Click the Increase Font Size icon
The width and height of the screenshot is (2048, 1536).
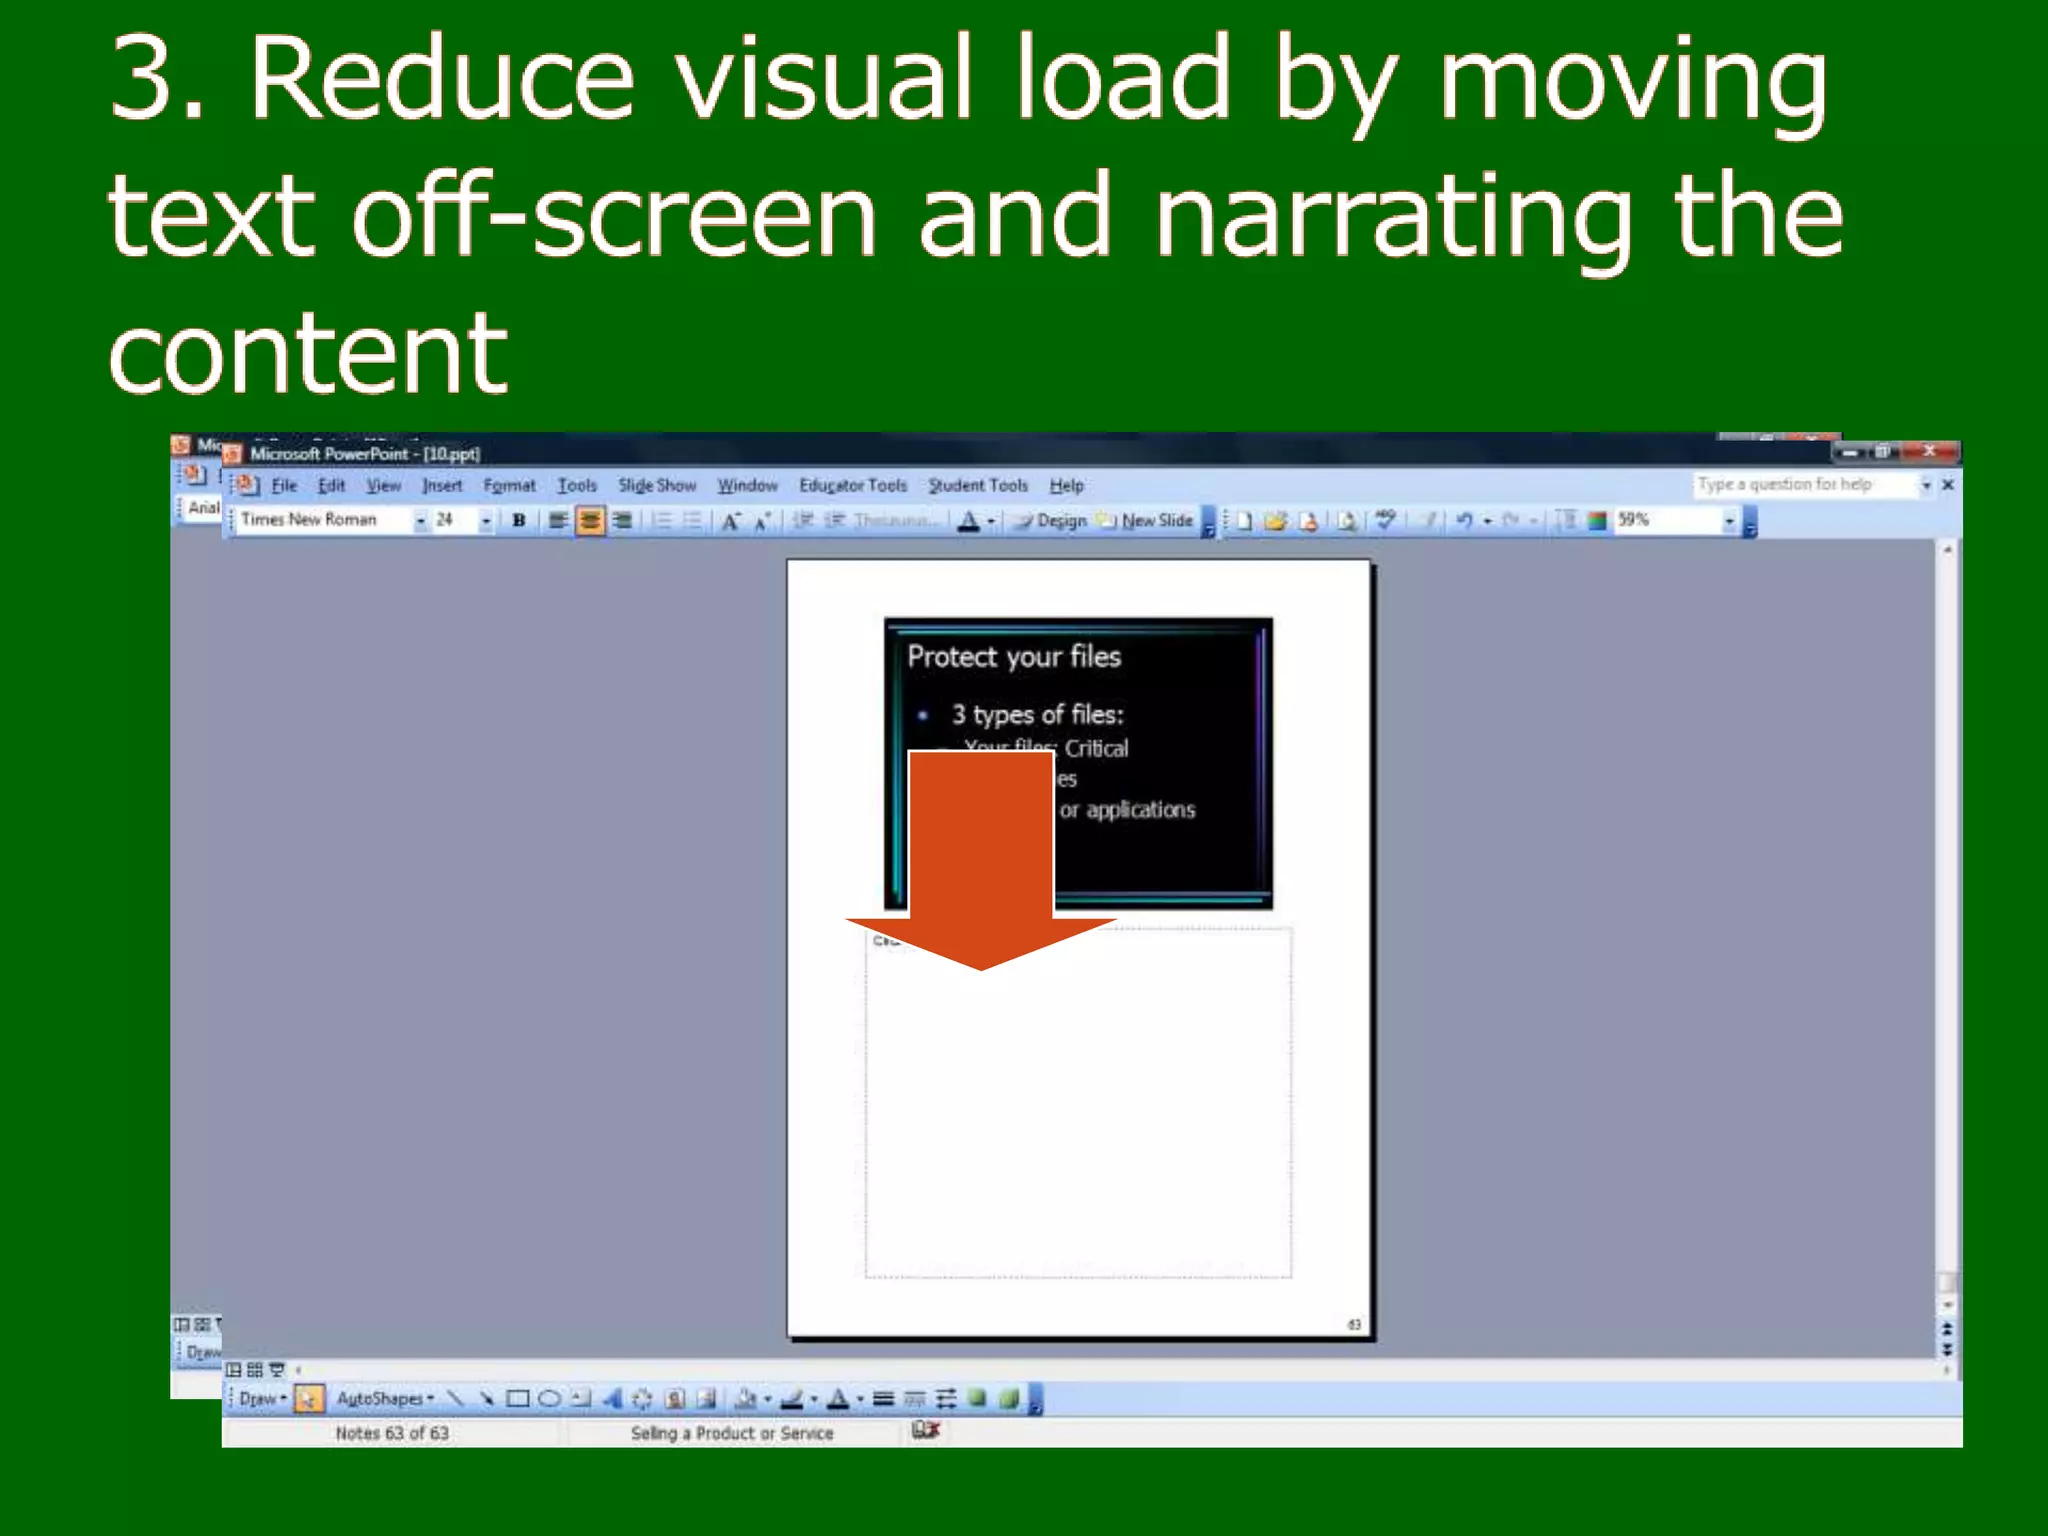731,520
